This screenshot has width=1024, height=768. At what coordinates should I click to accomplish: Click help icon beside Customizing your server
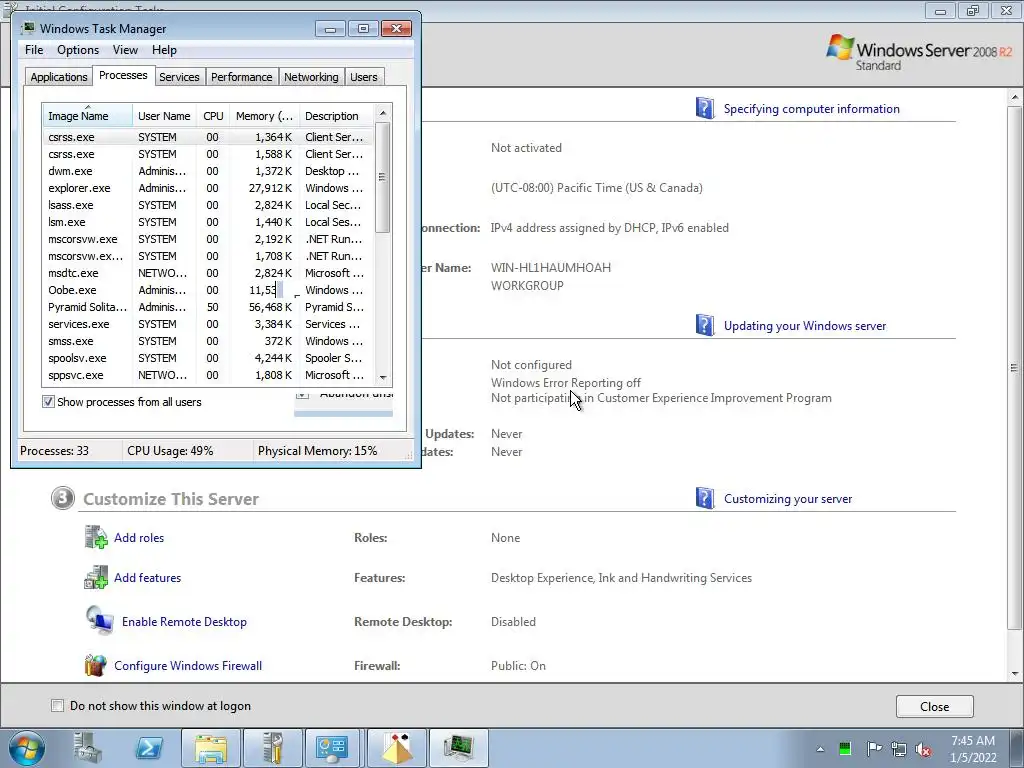pyautogui.click(x=705, y=498)
